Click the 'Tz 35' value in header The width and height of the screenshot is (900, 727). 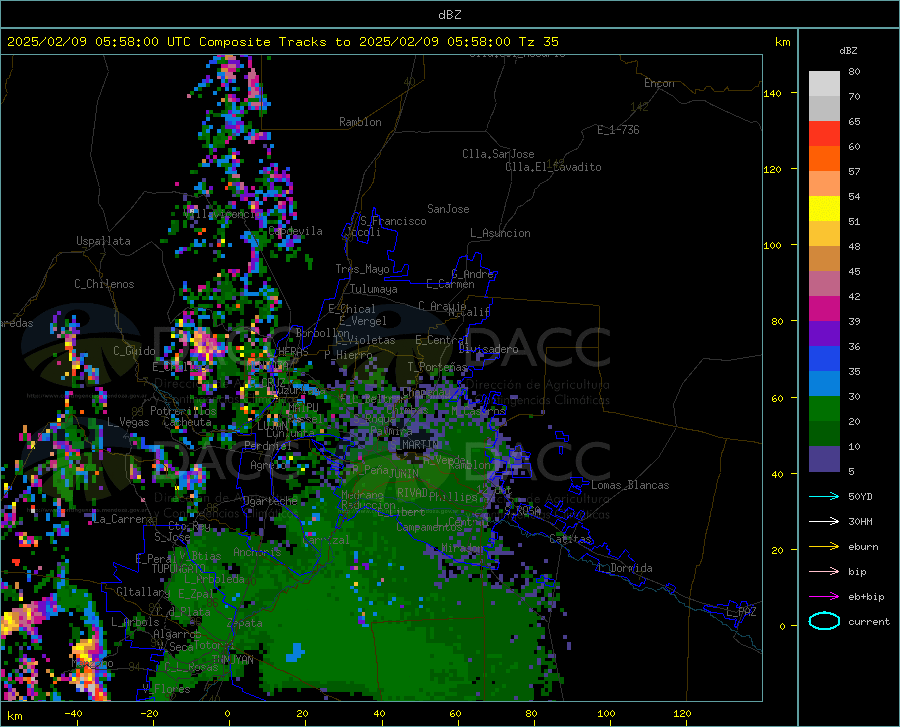(x=538, y=42)
